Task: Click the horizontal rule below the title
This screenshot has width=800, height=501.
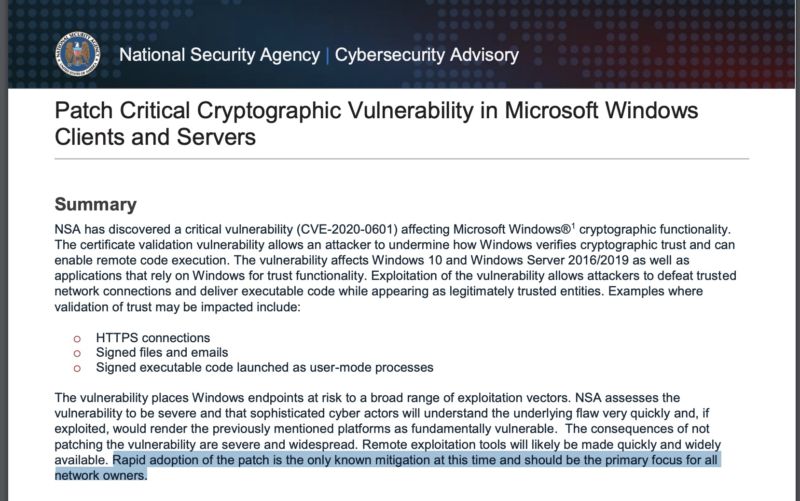Action: (402, 159)
